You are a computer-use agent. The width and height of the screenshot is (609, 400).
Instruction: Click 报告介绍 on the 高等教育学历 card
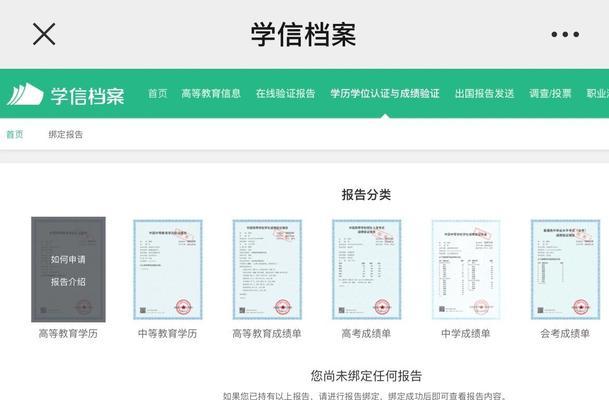pyautogui.click(x=68, y=282)
